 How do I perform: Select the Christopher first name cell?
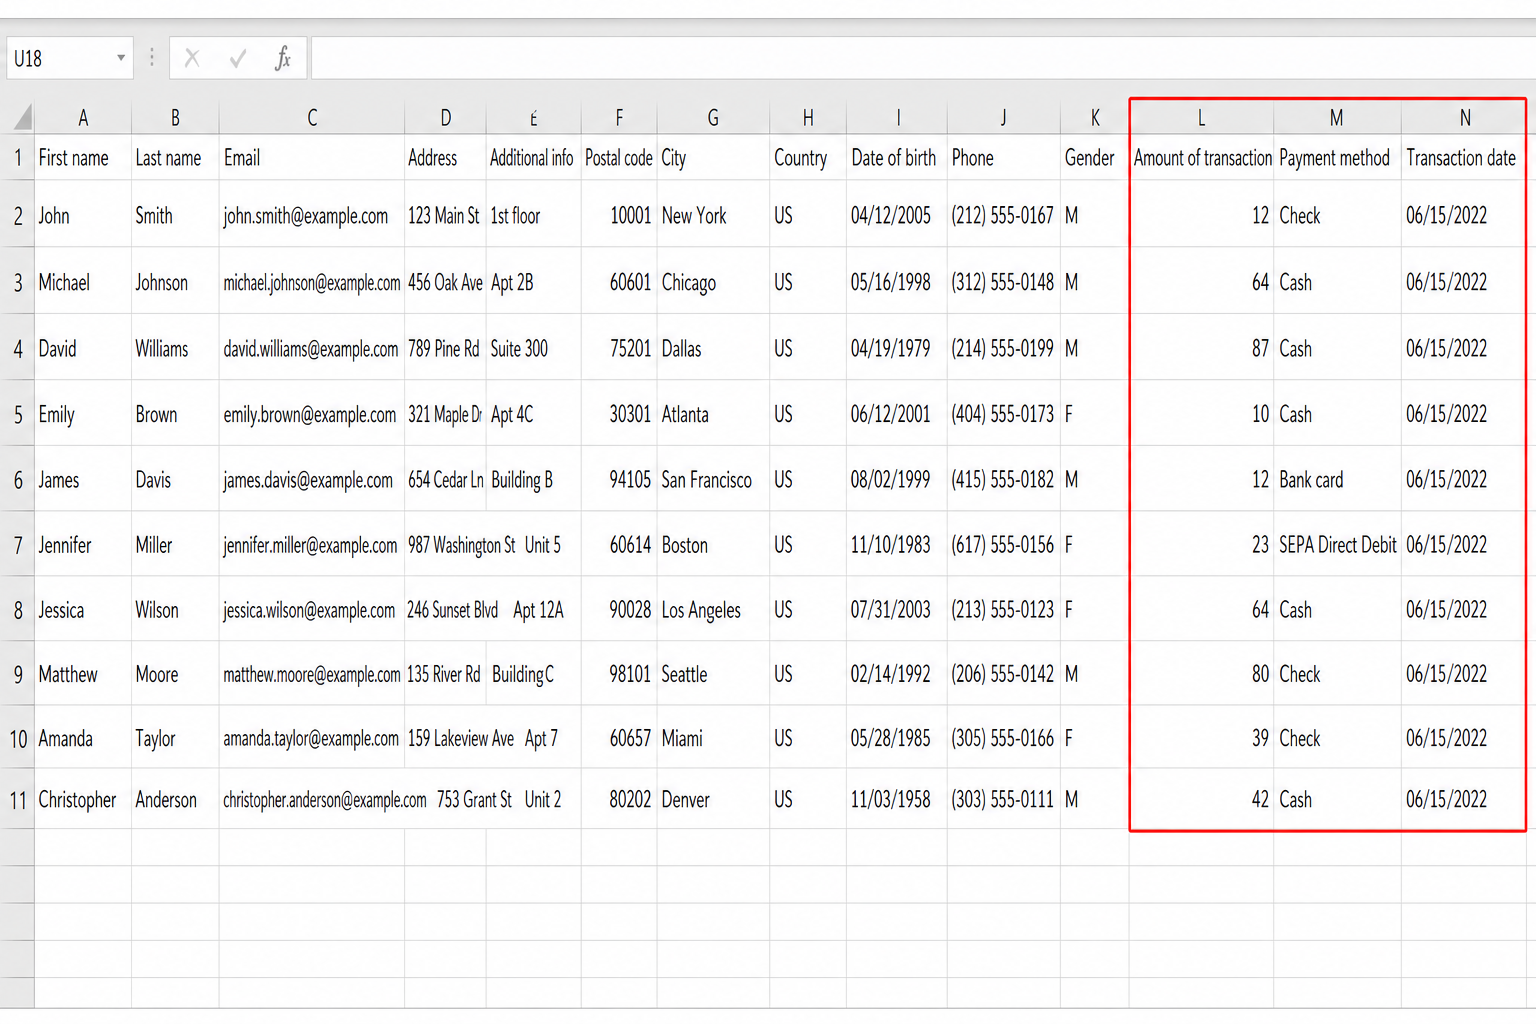click(83, 800)
